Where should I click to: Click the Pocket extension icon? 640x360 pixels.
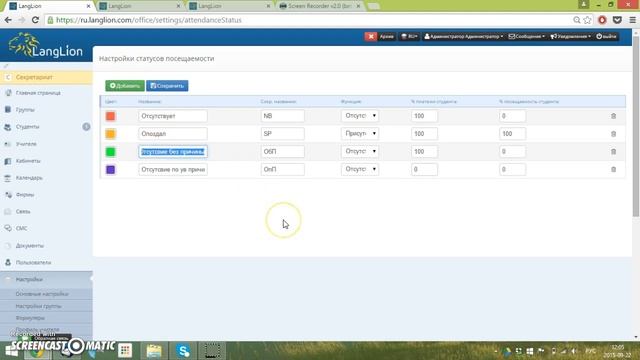(617, 20)
